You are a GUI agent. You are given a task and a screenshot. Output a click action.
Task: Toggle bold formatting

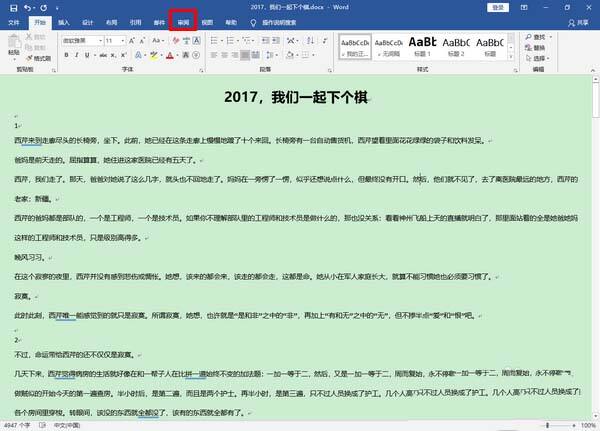coord(66,56)
